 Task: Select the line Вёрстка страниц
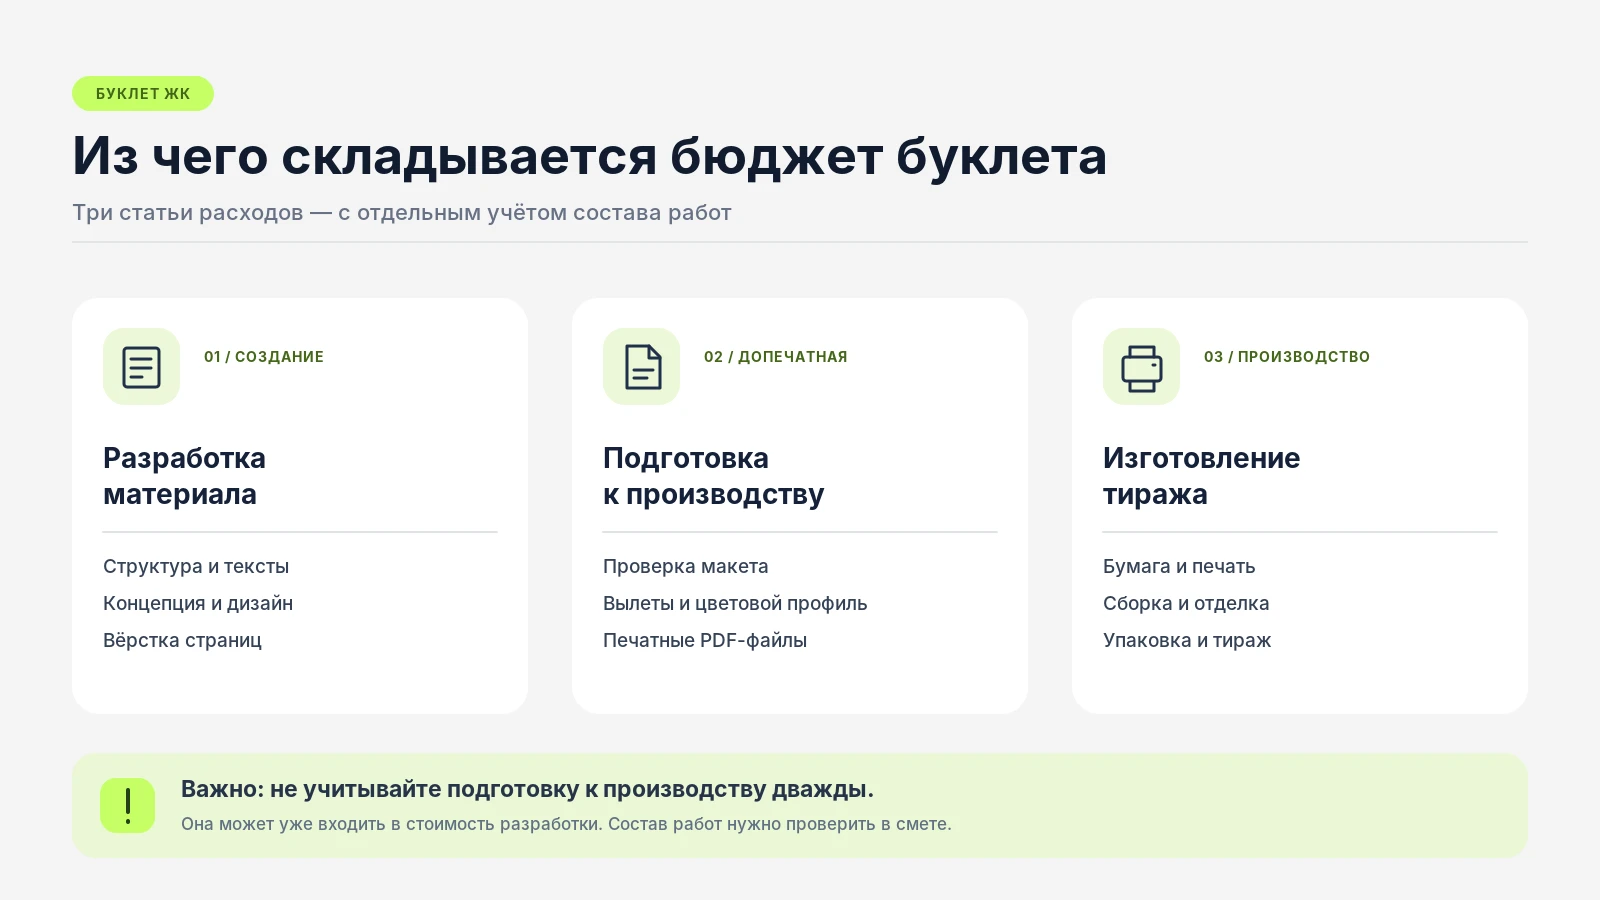(183, 640)
